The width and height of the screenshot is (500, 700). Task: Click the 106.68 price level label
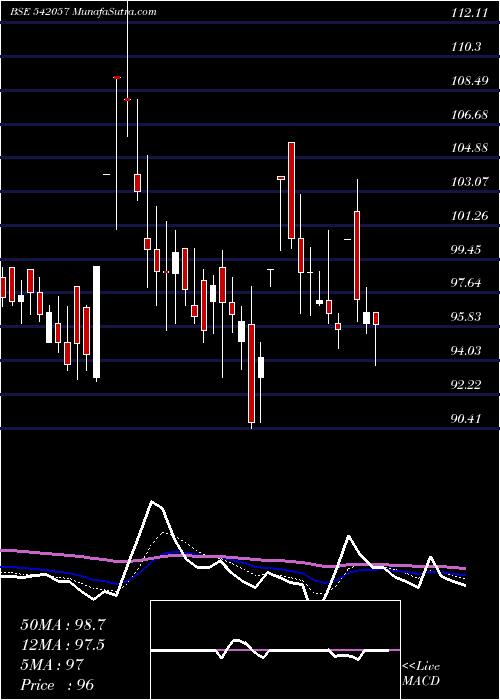[469, 115]
